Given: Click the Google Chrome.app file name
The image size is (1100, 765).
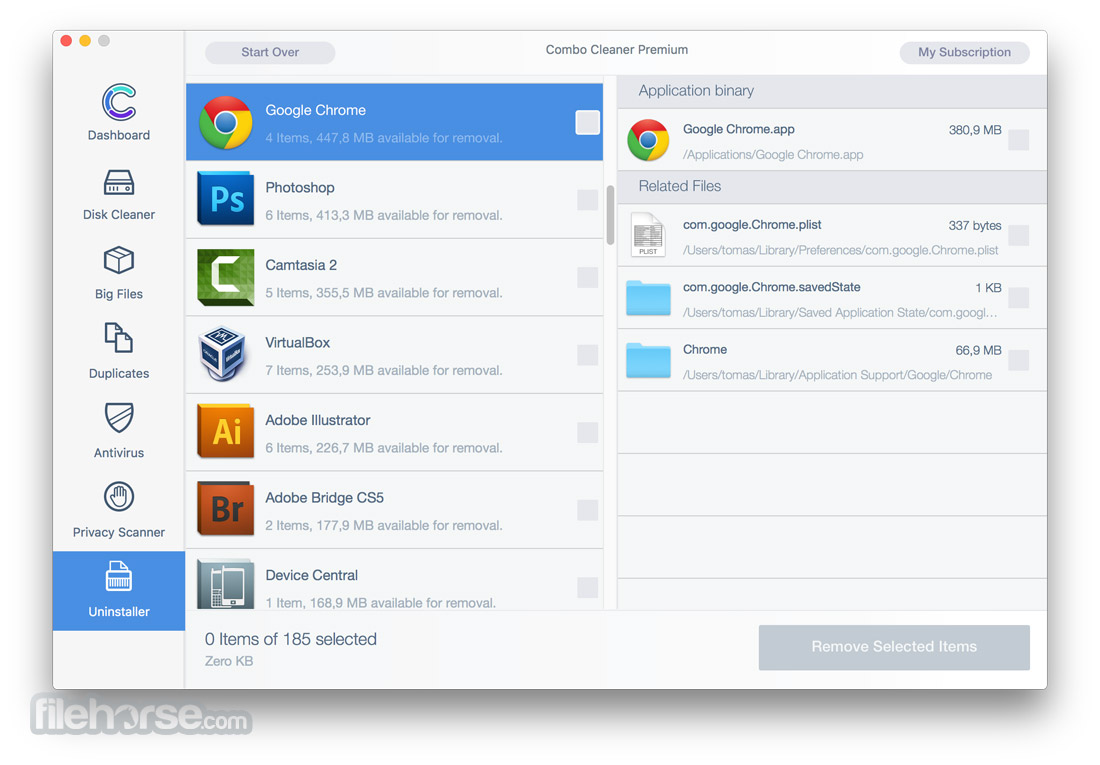Looking at the screenshot, I should 739,129.
